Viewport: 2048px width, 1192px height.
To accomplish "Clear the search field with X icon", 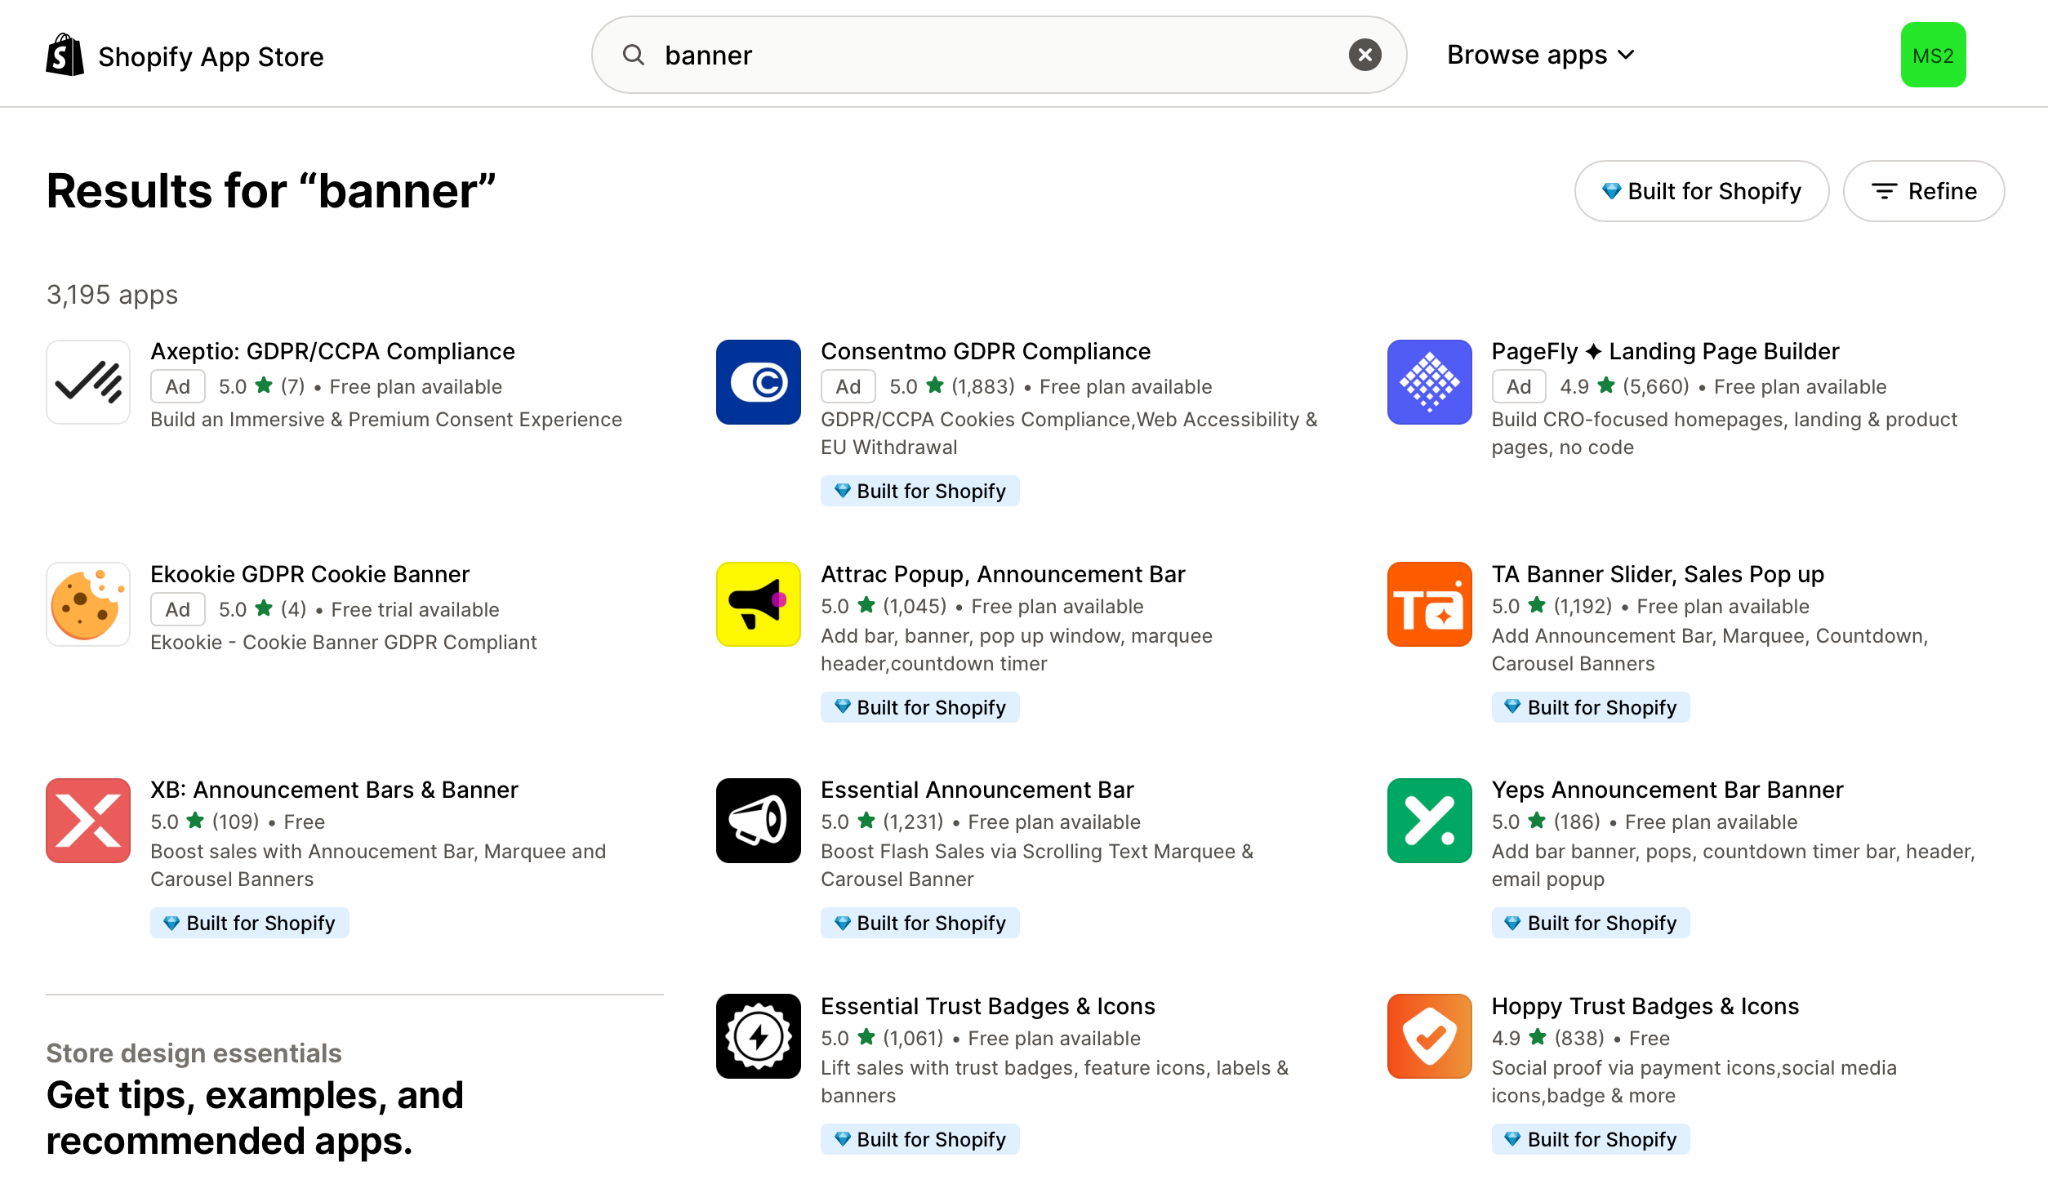I will pos(1364,55).
